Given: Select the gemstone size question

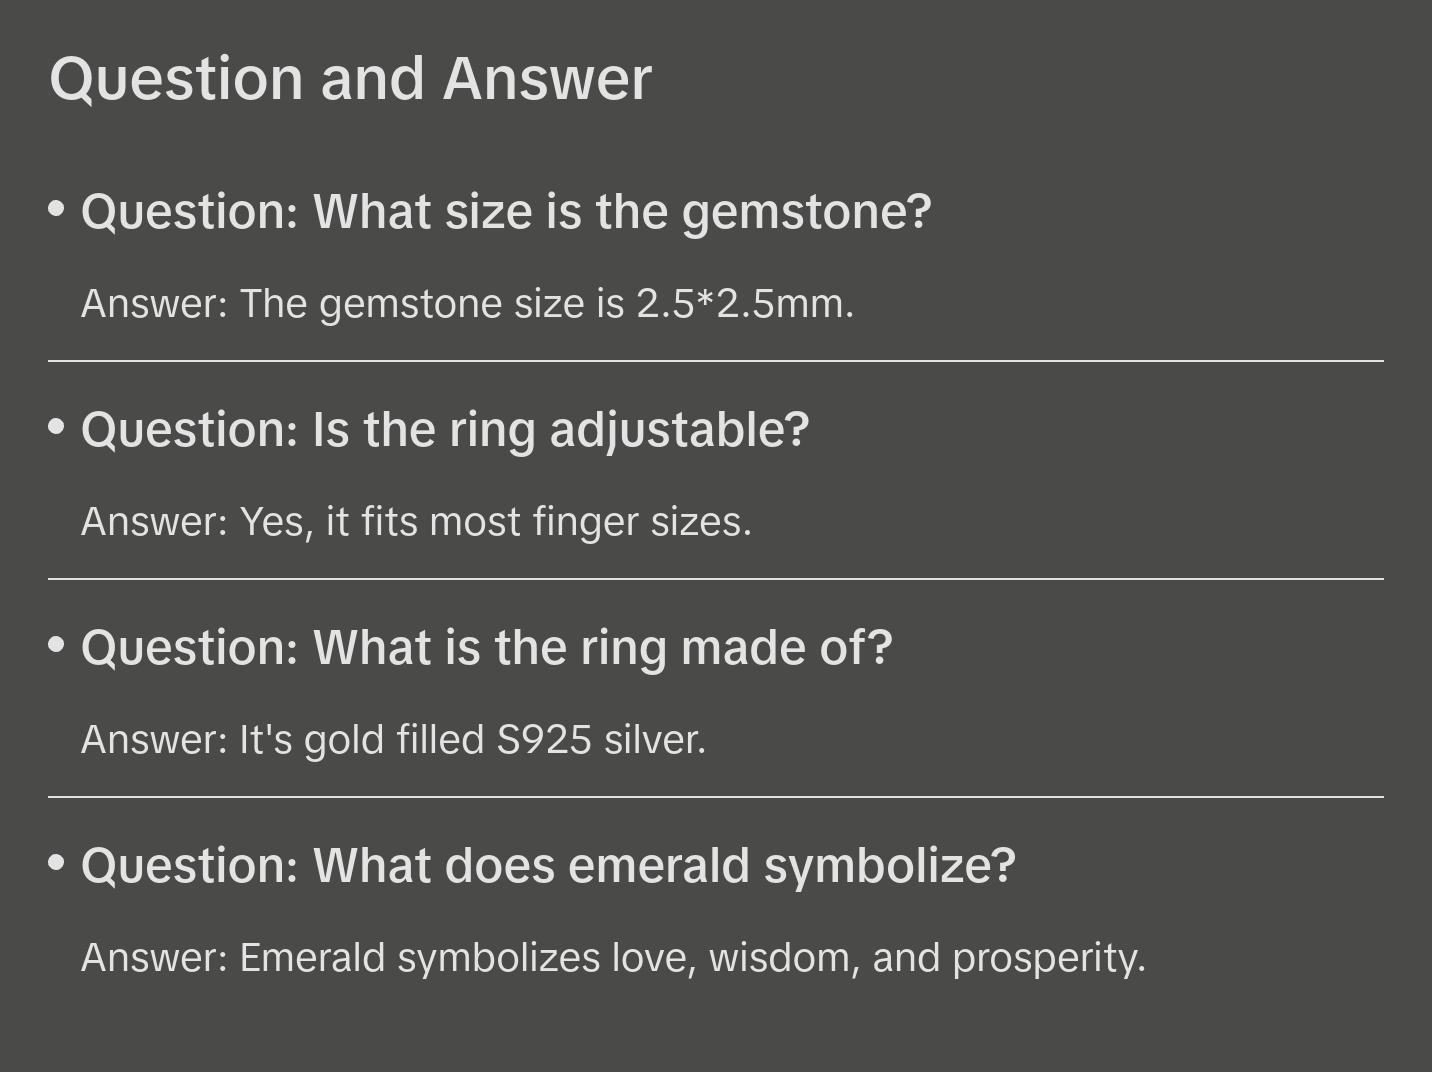Looking at the screenshot, I should point(506,212).
